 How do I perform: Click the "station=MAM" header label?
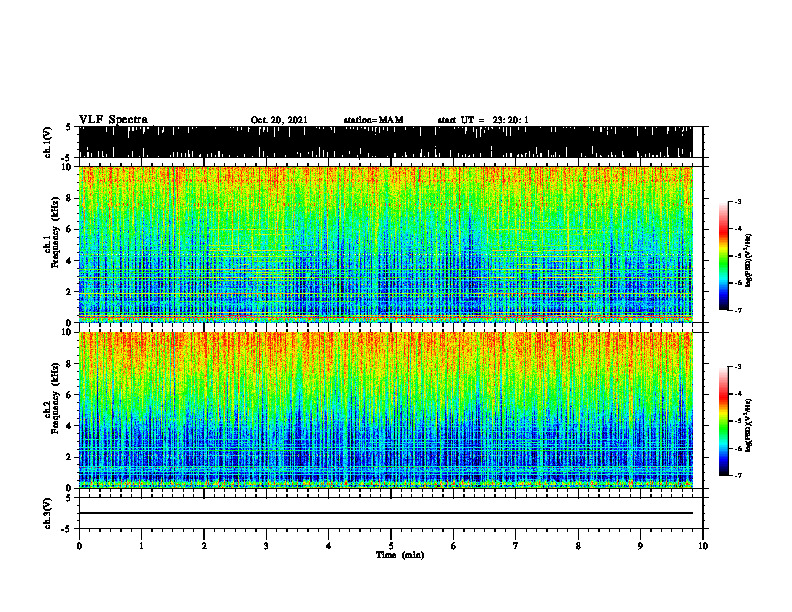(x=373, y=120)
